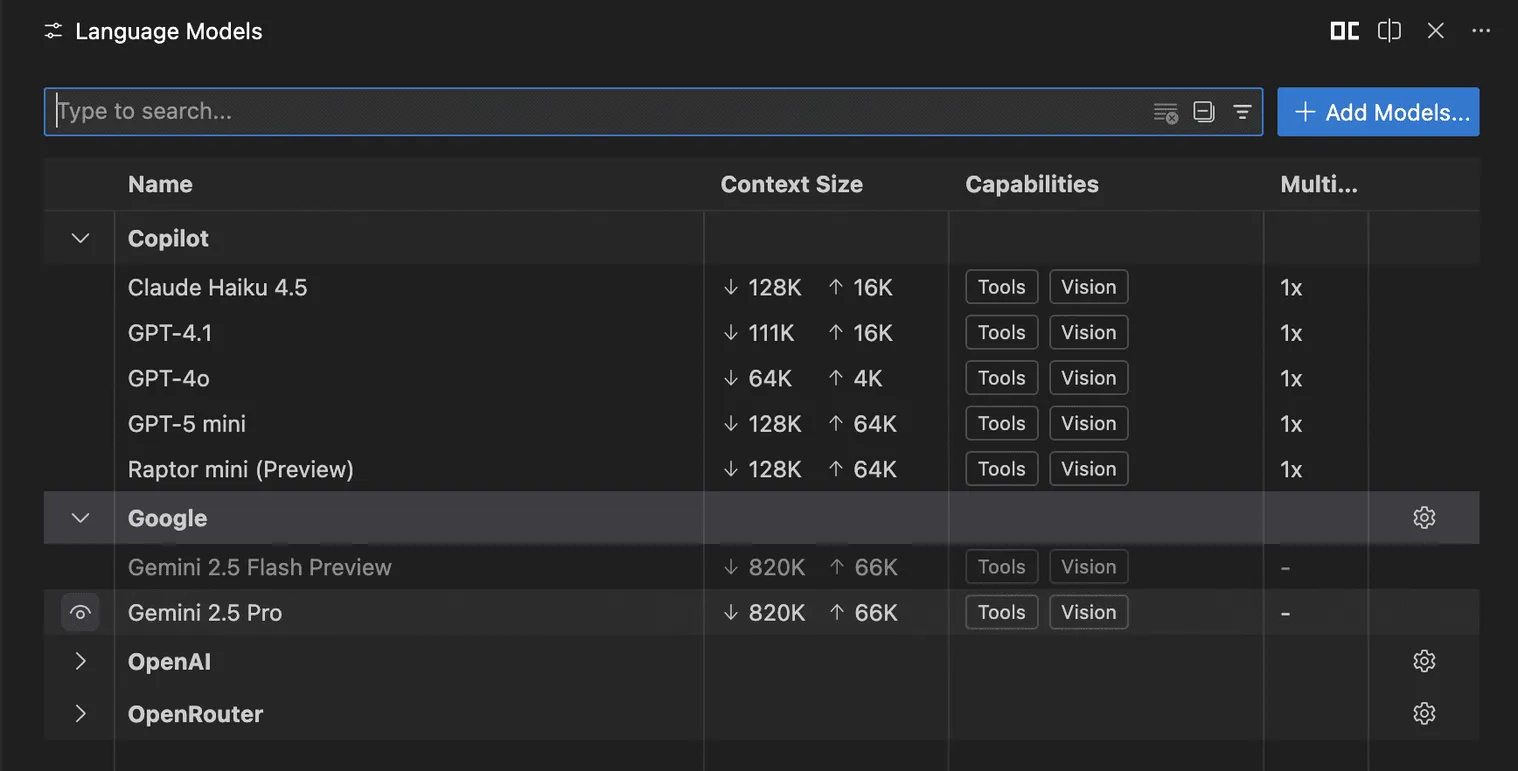1518x771 pixels.
Task: Select the Gemini 2.5 Flash Preview row
Action: click(x=400, y=567)
